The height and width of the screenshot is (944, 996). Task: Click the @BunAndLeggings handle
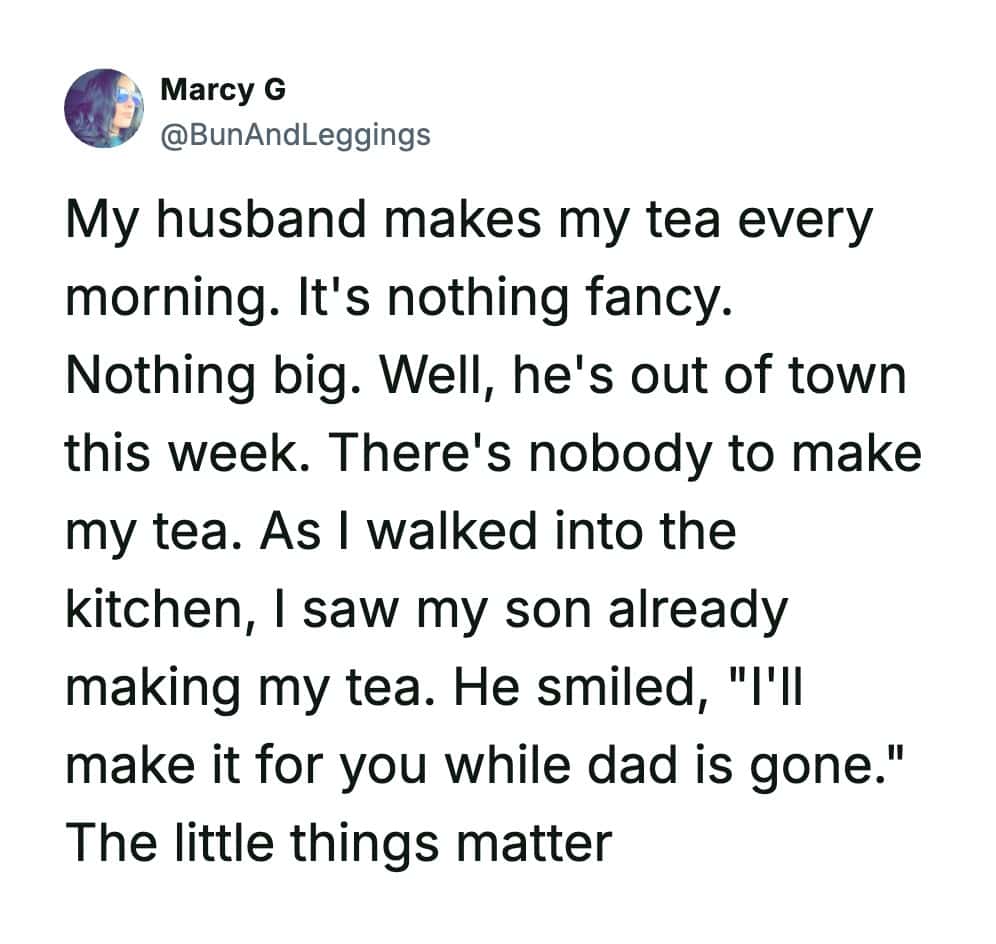(295, 133)
